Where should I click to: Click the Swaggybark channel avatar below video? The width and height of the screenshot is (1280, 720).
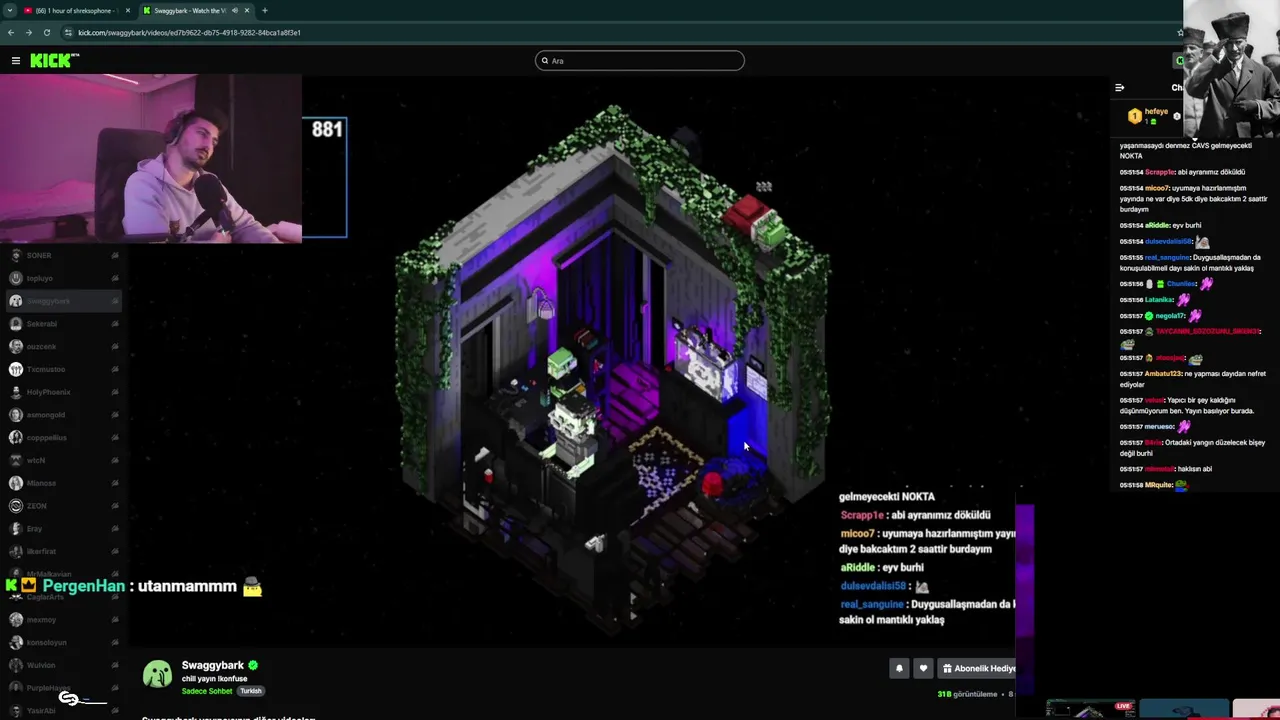pos(157,674)
